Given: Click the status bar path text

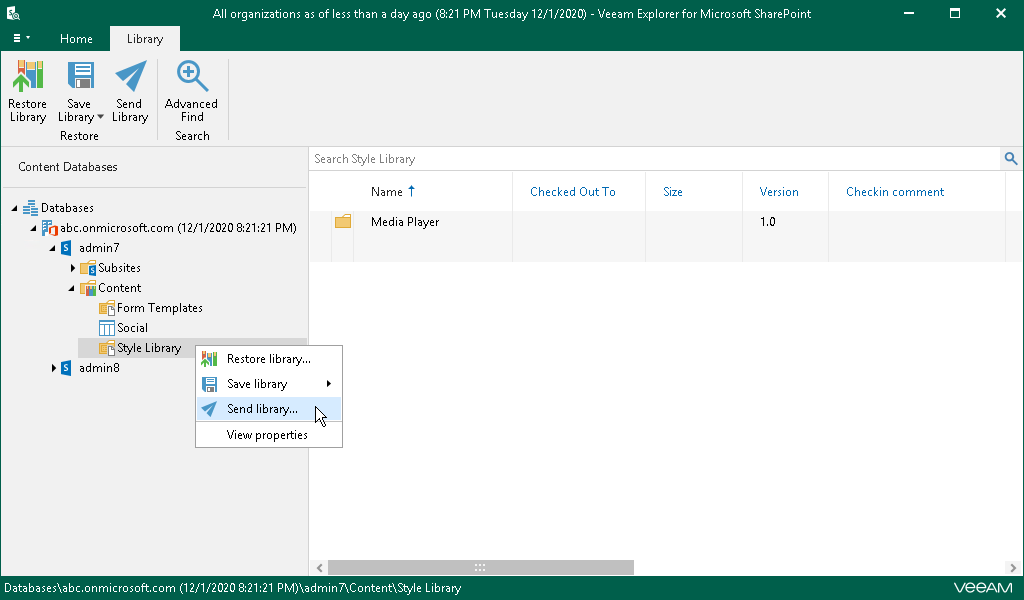Looking at the screenshot, I should (232, 588).
